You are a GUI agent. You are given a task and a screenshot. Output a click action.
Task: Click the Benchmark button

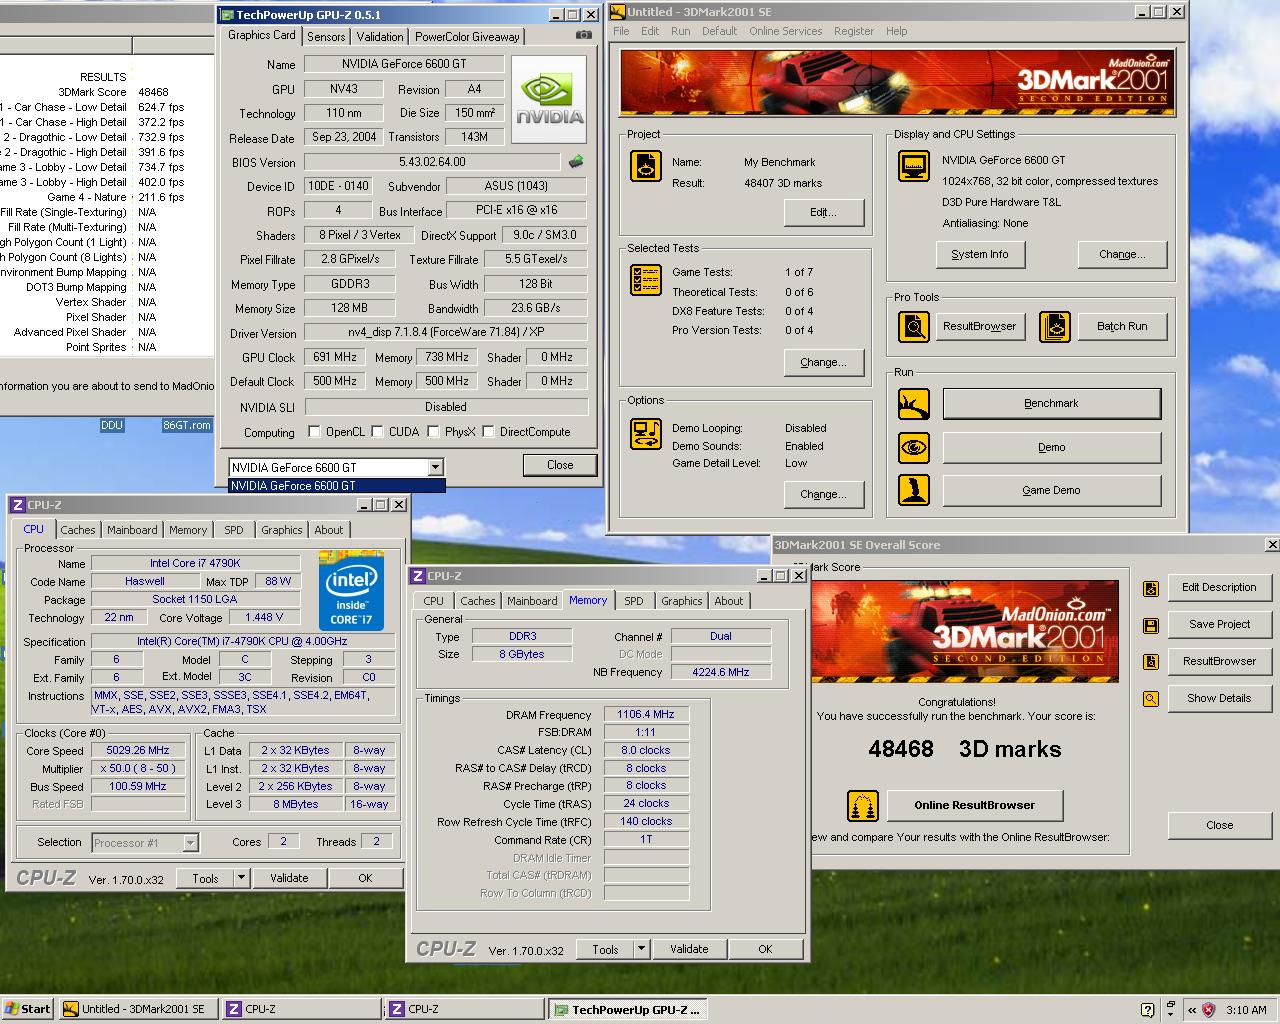1051,403
